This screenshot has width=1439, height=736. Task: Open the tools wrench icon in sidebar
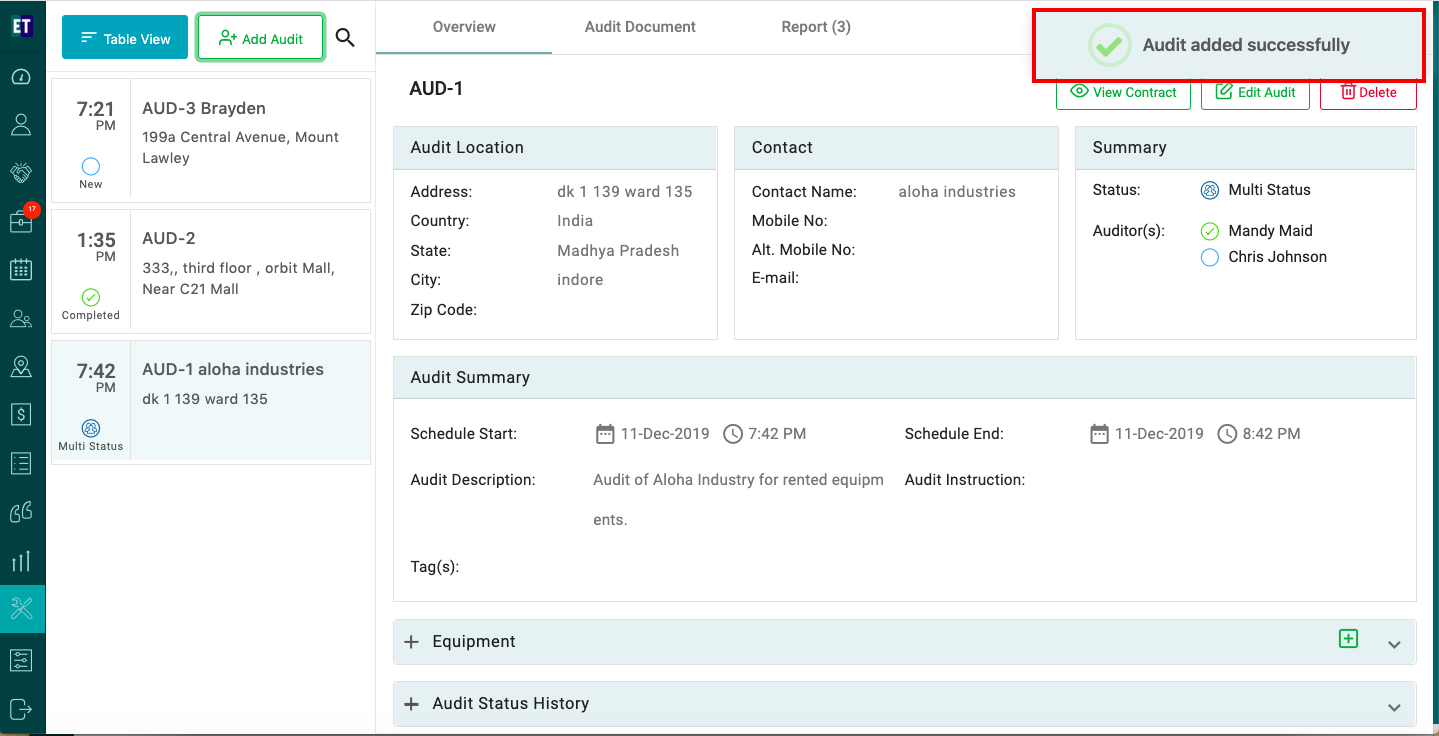(21, 608)
